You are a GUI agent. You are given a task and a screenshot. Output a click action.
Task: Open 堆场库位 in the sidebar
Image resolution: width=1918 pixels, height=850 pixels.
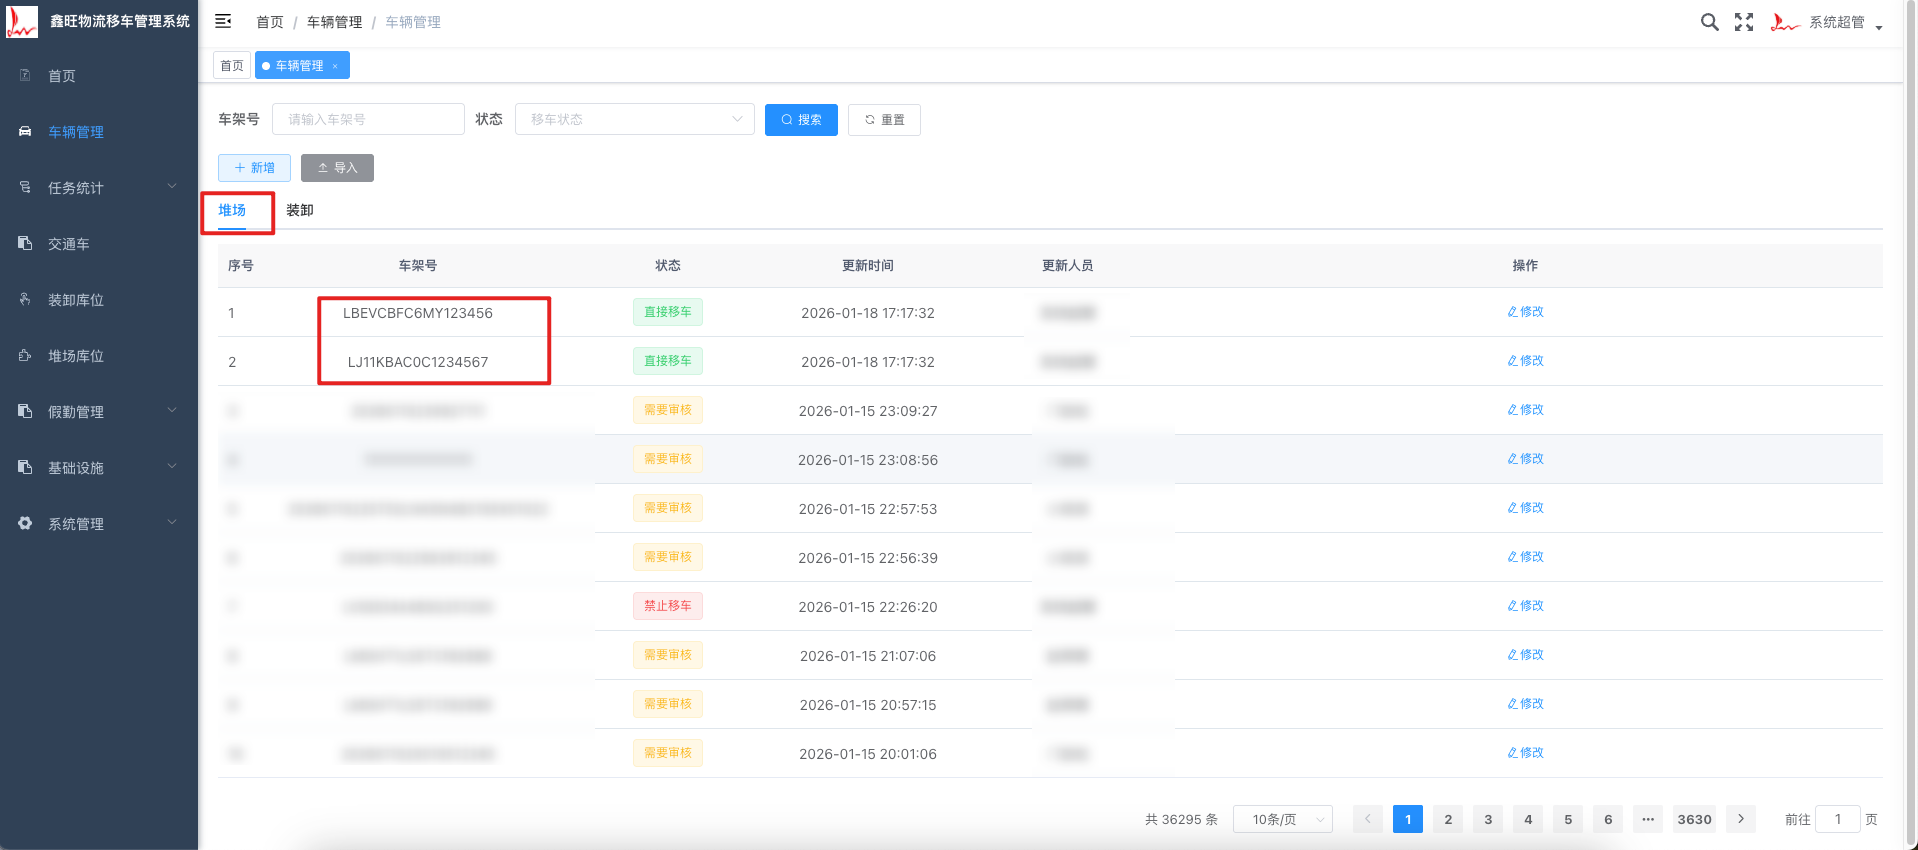pos(76,356)
